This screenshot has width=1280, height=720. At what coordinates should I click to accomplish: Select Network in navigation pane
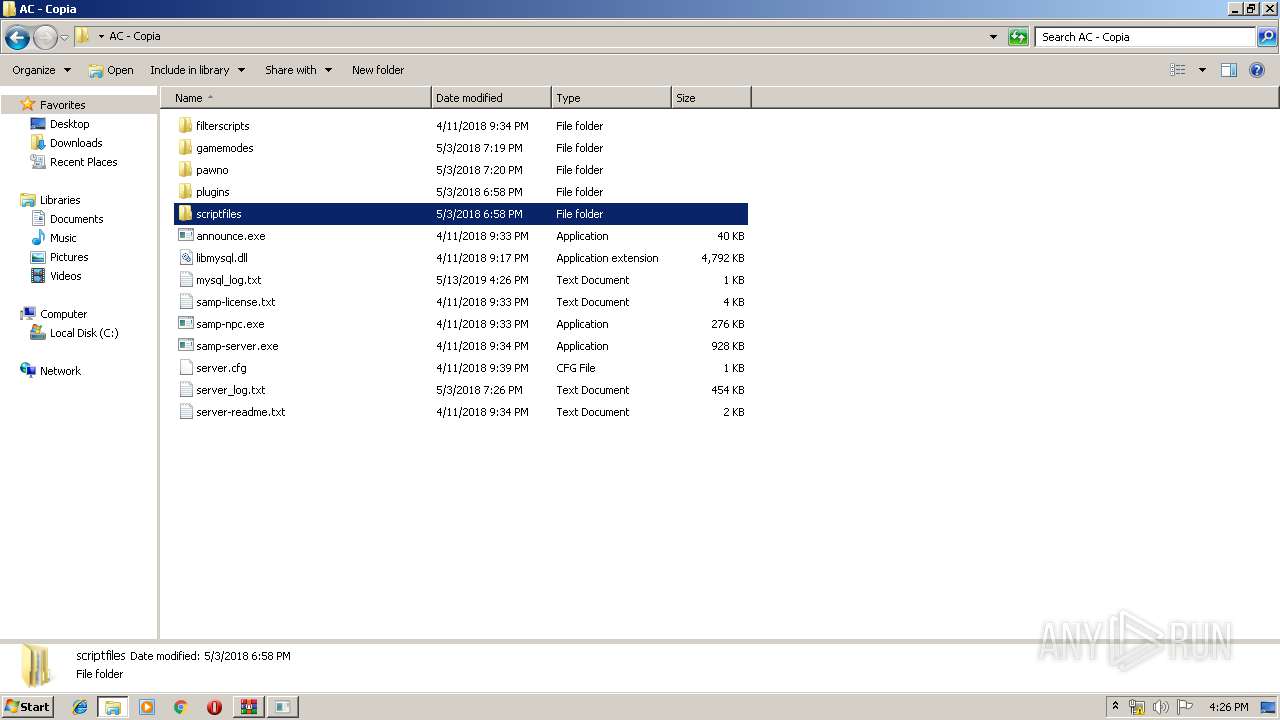coord(60,371)
